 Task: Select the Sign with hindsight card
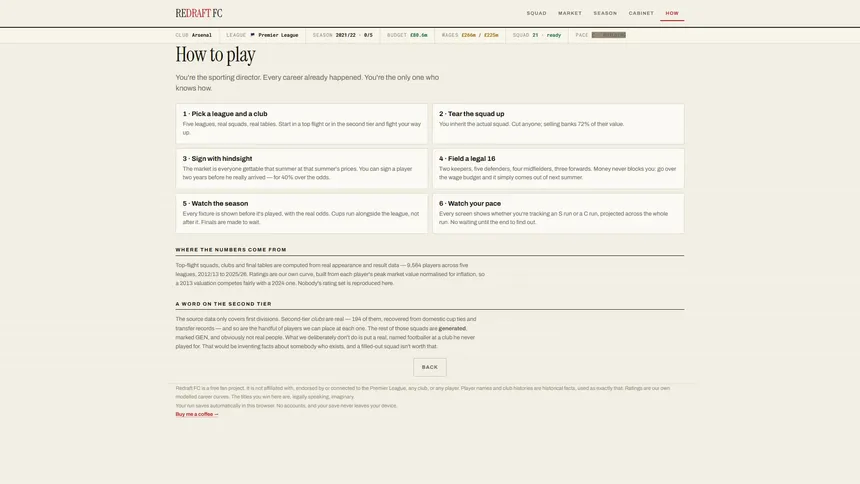pyautogui.click(x=302, y=168)
